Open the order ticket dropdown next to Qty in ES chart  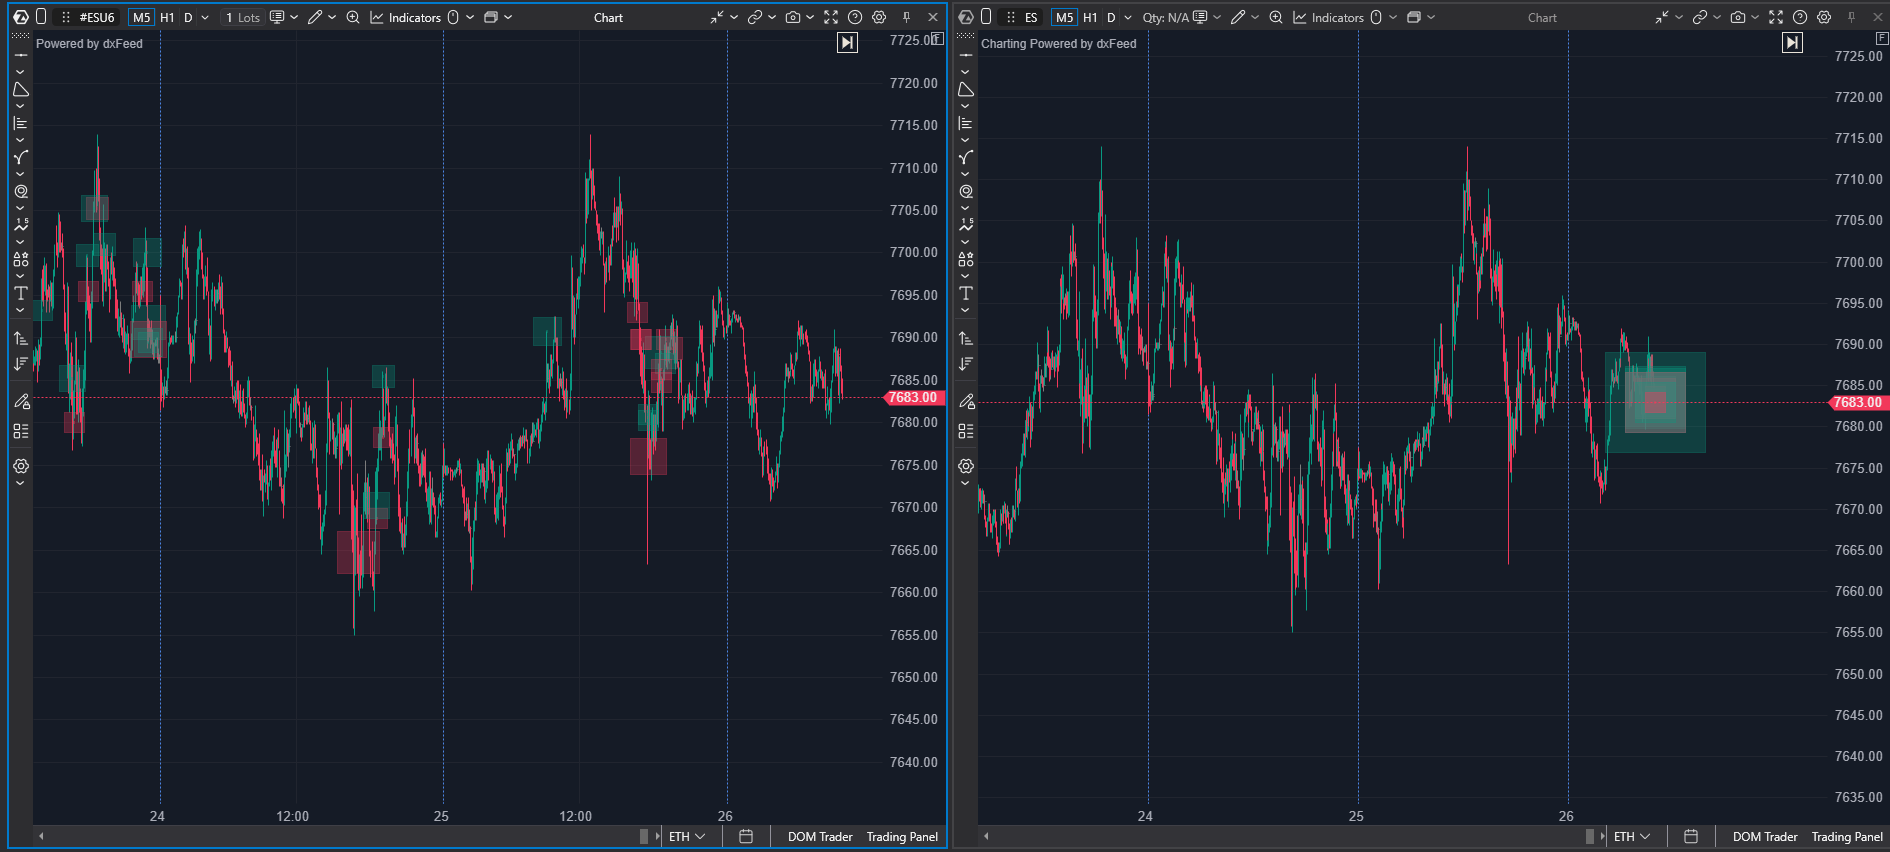pos(1217,17)
